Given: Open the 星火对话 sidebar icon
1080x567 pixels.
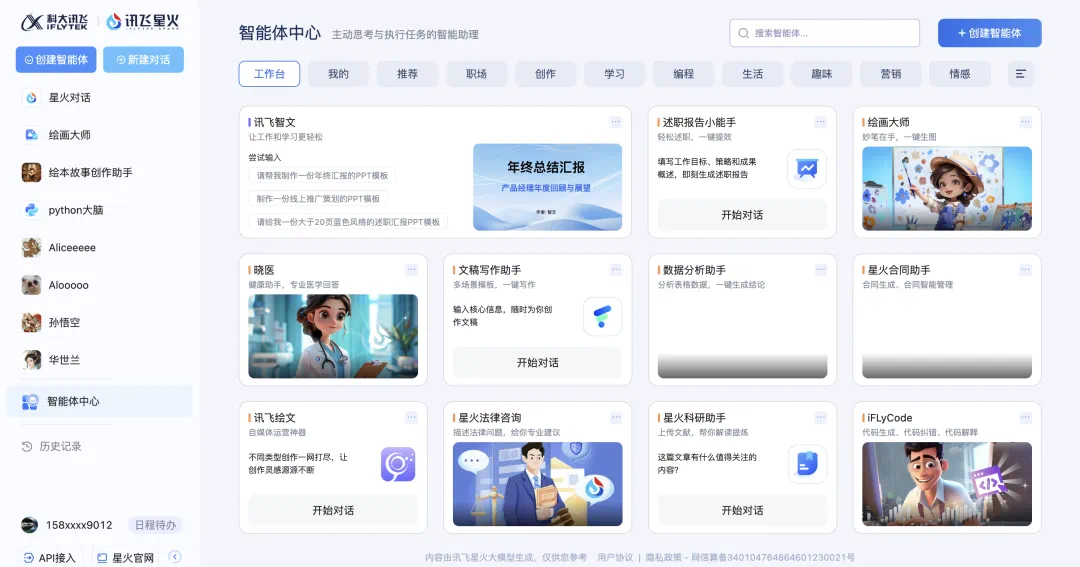Looking at the screenshot, I should coord(31,97).
